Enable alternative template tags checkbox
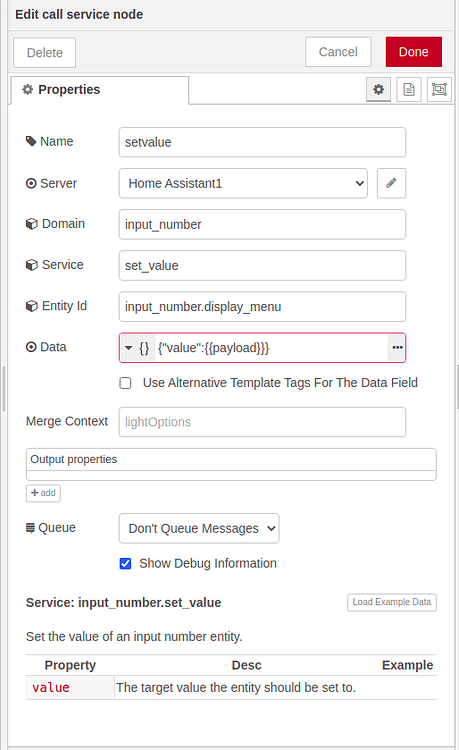The image size is (459, 750). (x=125, y=383)
